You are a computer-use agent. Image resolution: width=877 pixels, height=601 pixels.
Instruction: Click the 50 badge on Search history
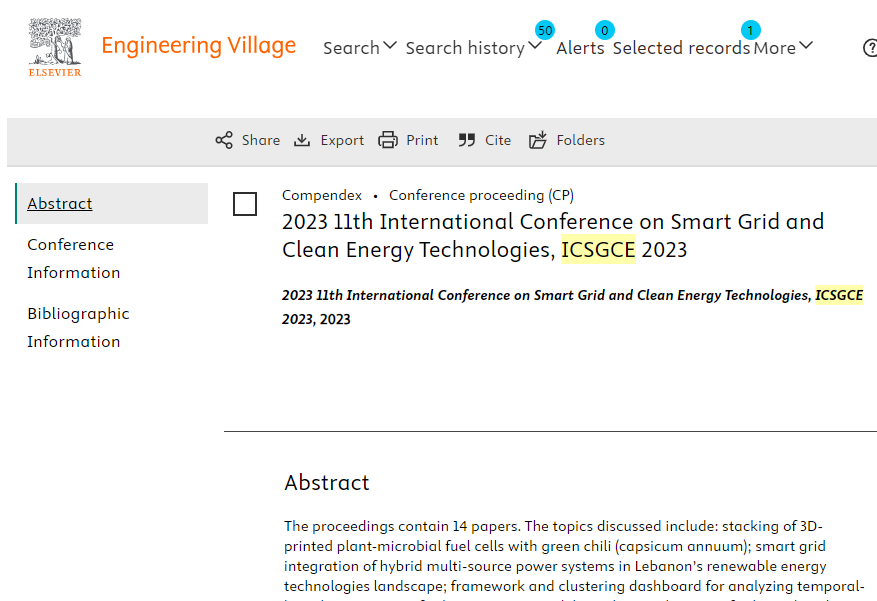tap(545, 30)
